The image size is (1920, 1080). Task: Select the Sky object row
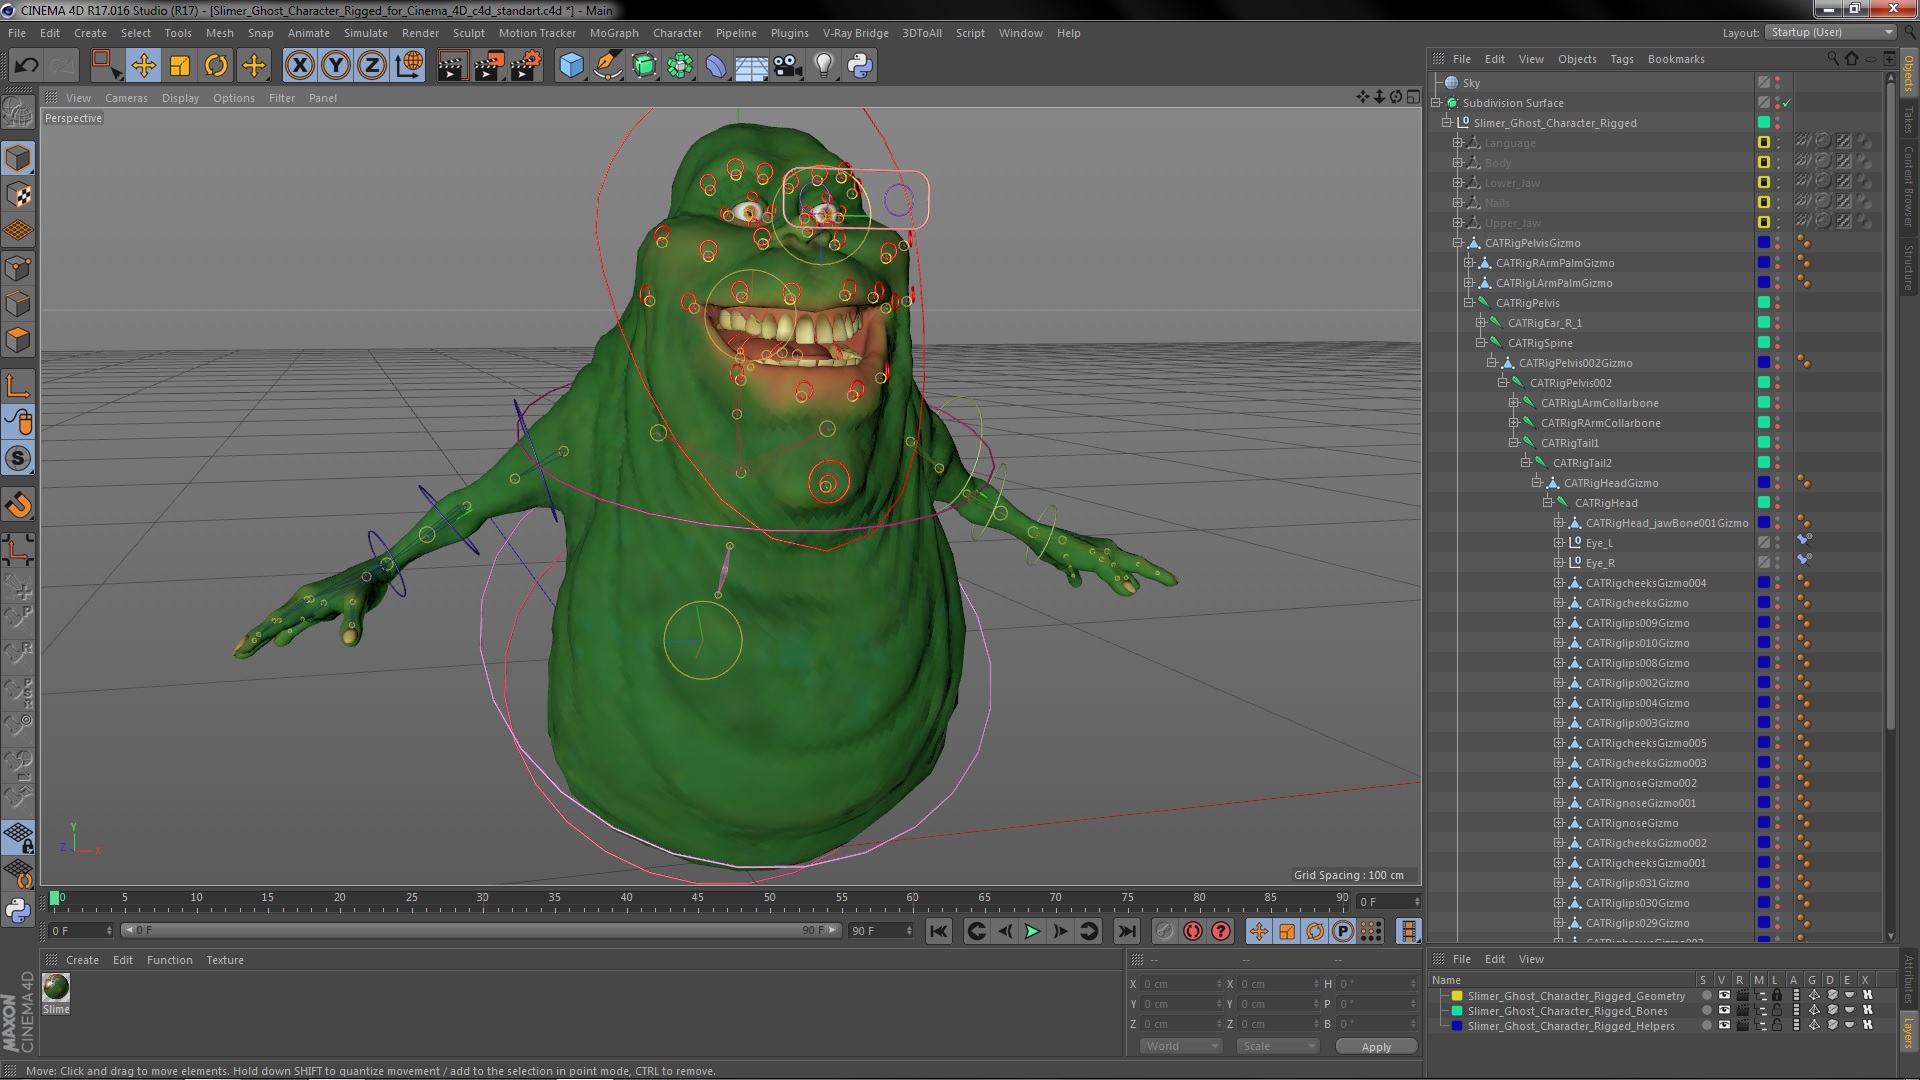tap(1471, 83)
